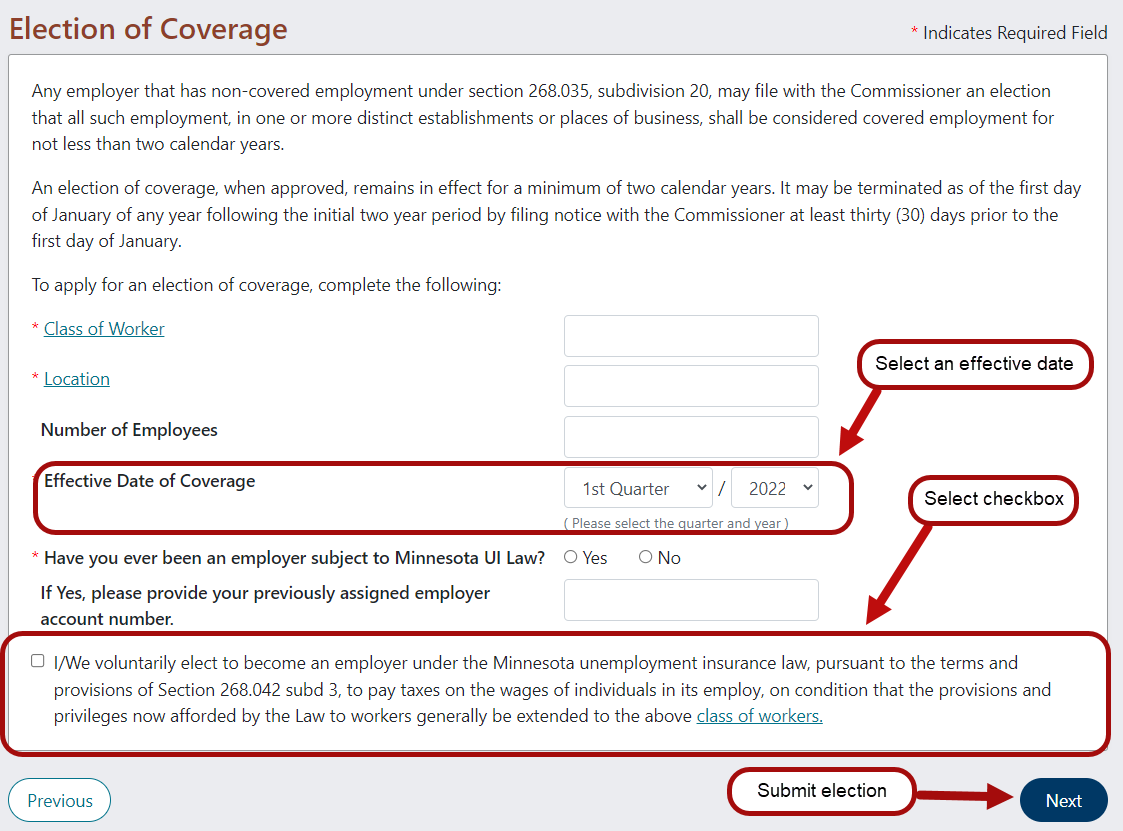Click the 'Select checkbox' callout bubble

tap(993, 499)
